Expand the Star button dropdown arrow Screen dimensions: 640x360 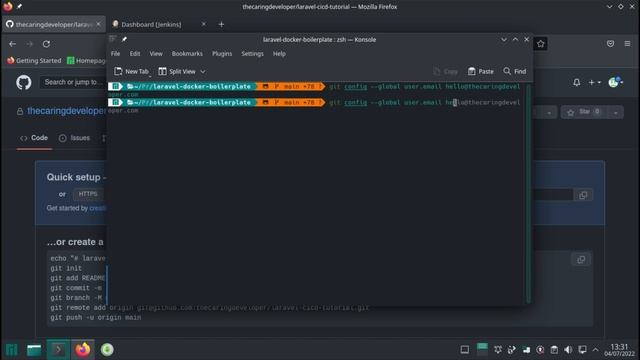click(615, 112)
